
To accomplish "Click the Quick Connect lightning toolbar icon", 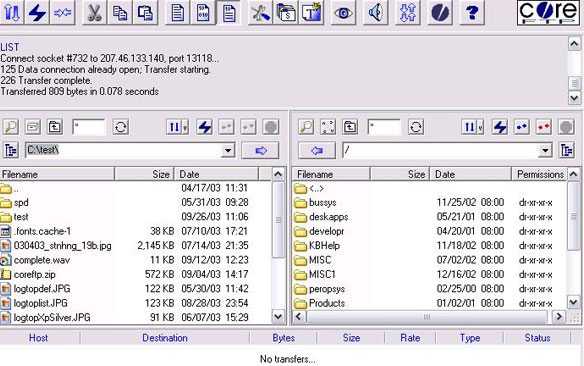I will click(37, 13).
